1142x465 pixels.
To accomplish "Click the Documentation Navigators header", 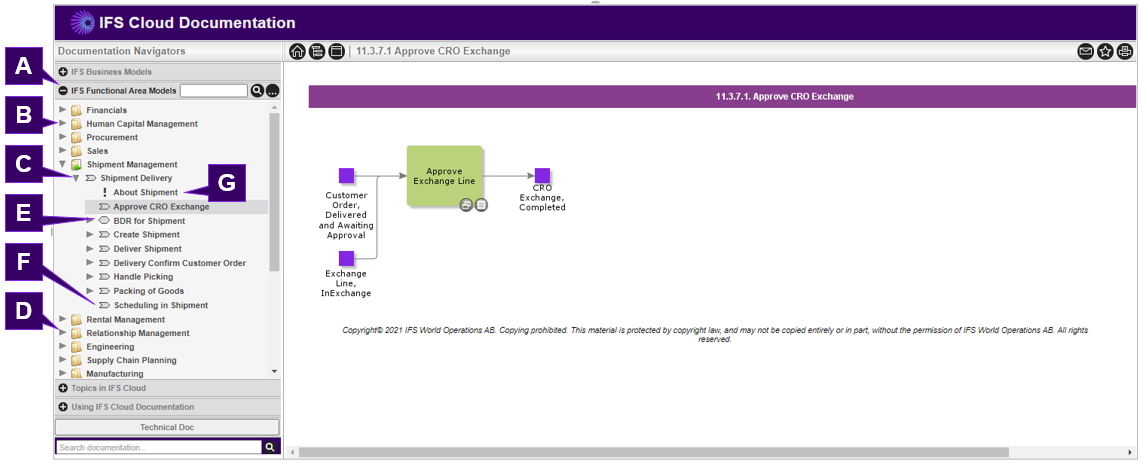I will (x=122, y=52).
